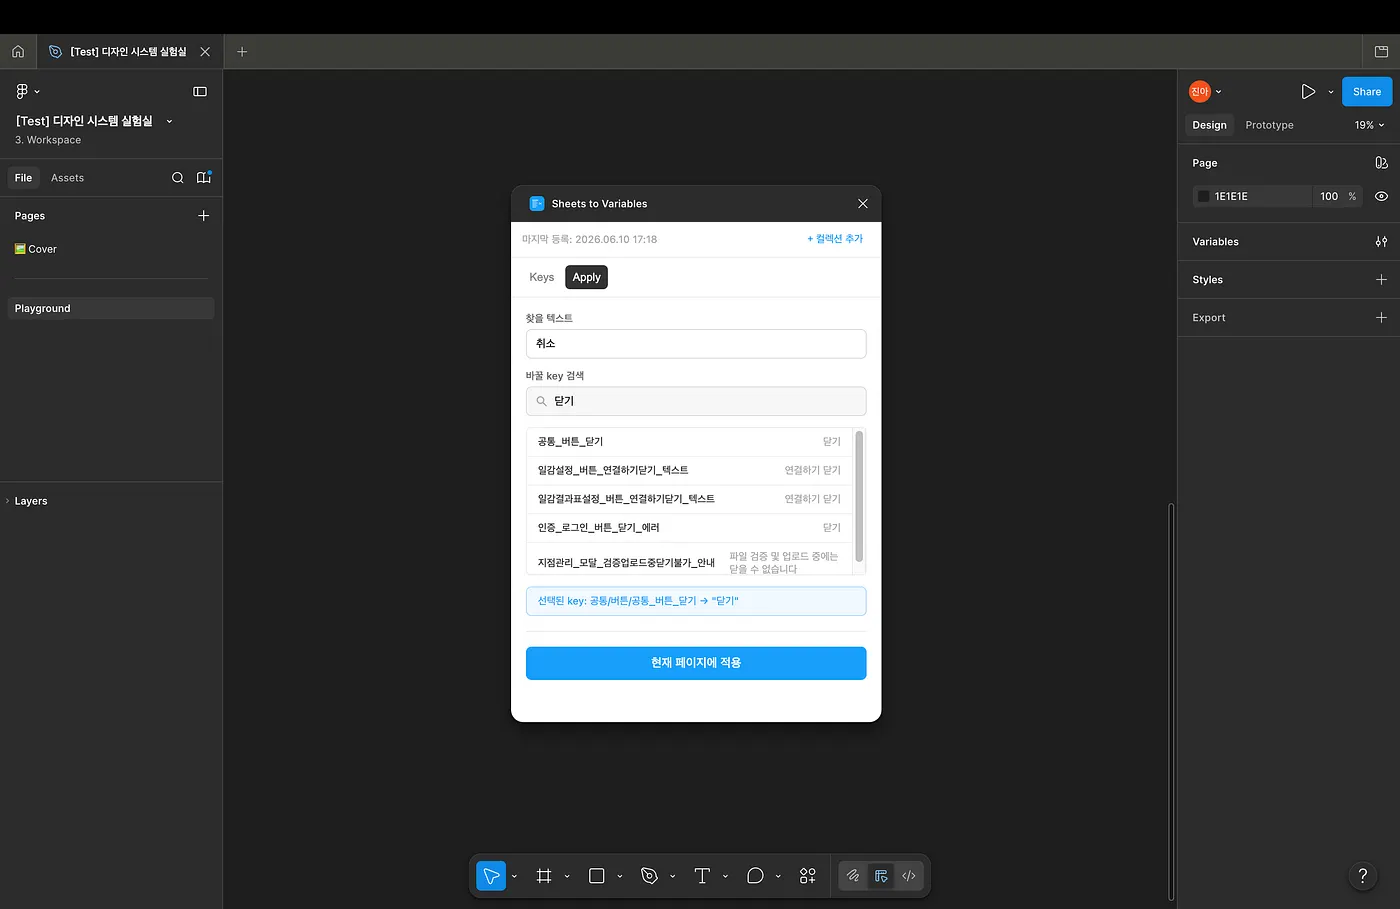Viewport: 1400px width, 909px height.
Task: Open the 19% zoom dropdown
Action: click(x=1369, y=125)
